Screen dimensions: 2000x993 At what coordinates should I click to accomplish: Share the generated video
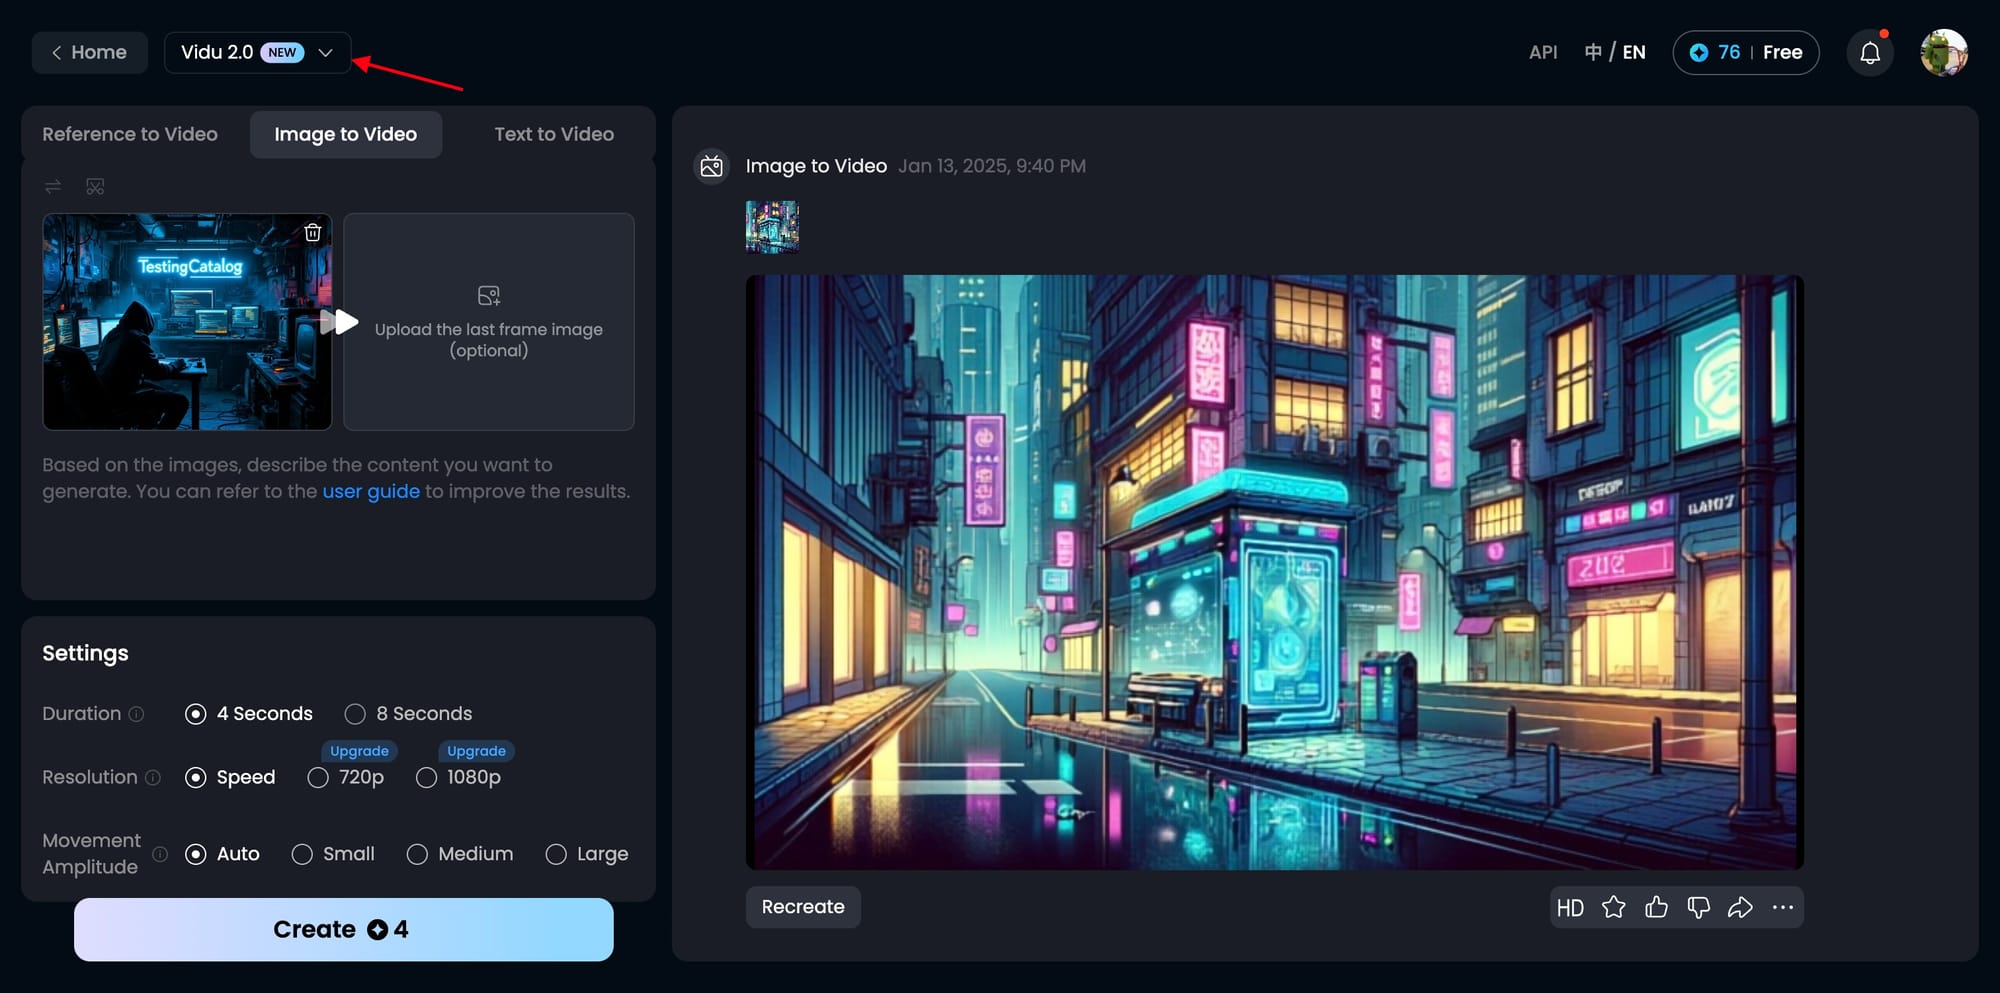point(1740,908)
